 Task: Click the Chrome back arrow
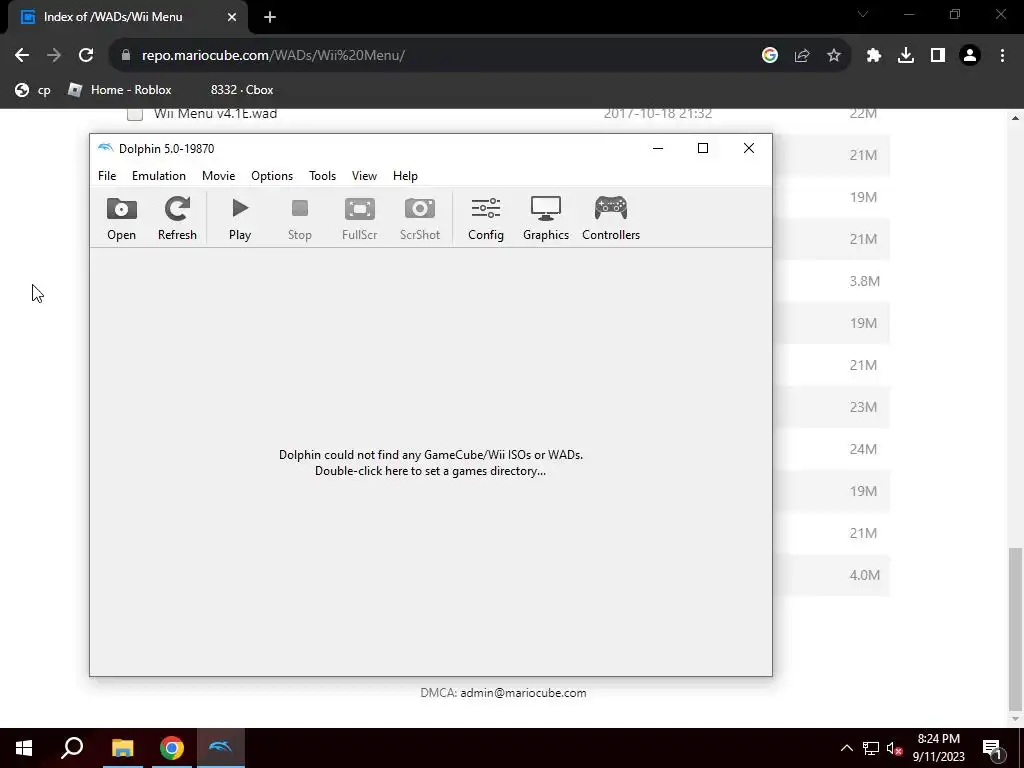tap(22, 56)
